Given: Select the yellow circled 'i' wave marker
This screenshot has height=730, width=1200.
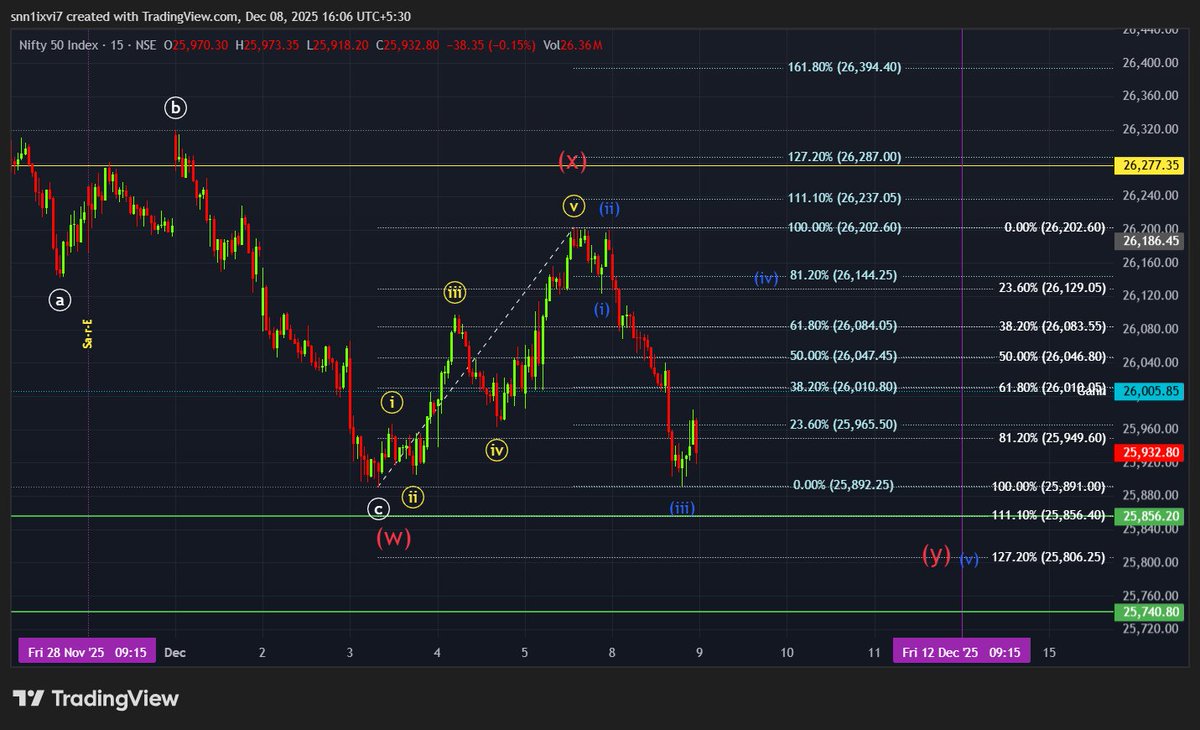Looking at the screenshot, I should click(x=392, y=403).
